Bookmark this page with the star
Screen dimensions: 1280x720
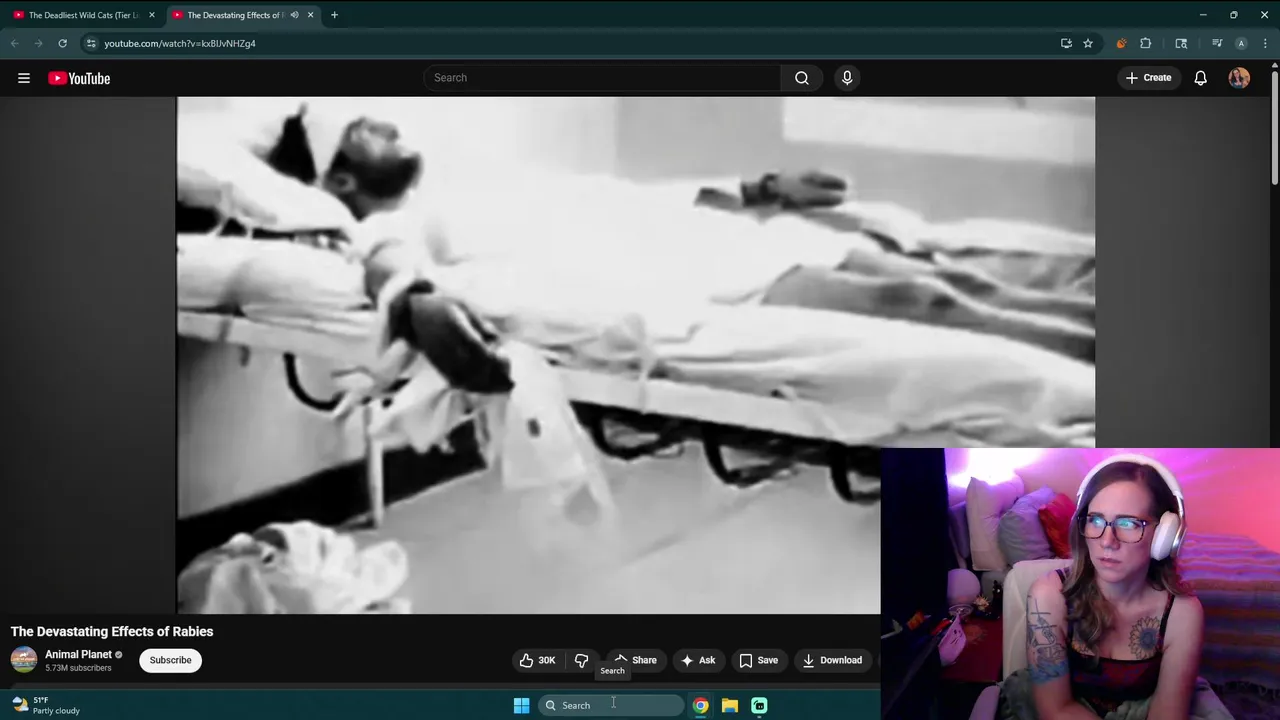coord(1088,43)
